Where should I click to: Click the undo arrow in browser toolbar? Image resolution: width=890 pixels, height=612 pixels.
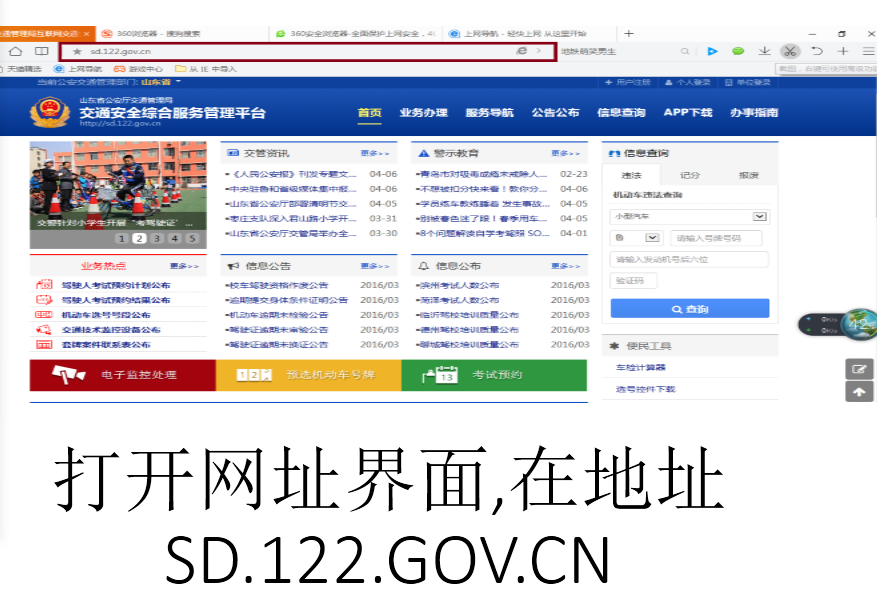[817, 51]
